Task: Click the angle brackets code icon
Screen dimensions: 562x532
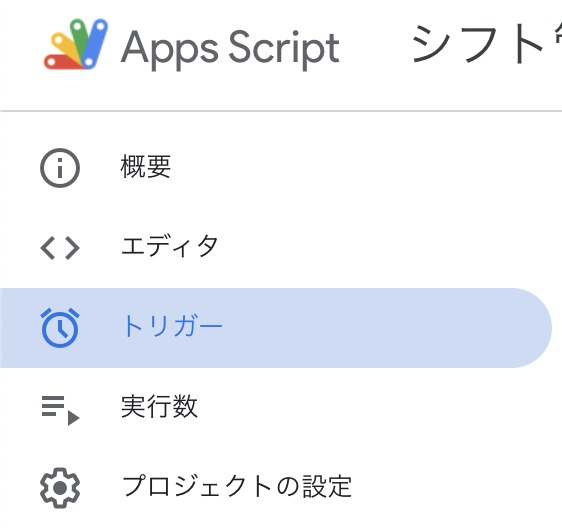Action: coord(60,248)
